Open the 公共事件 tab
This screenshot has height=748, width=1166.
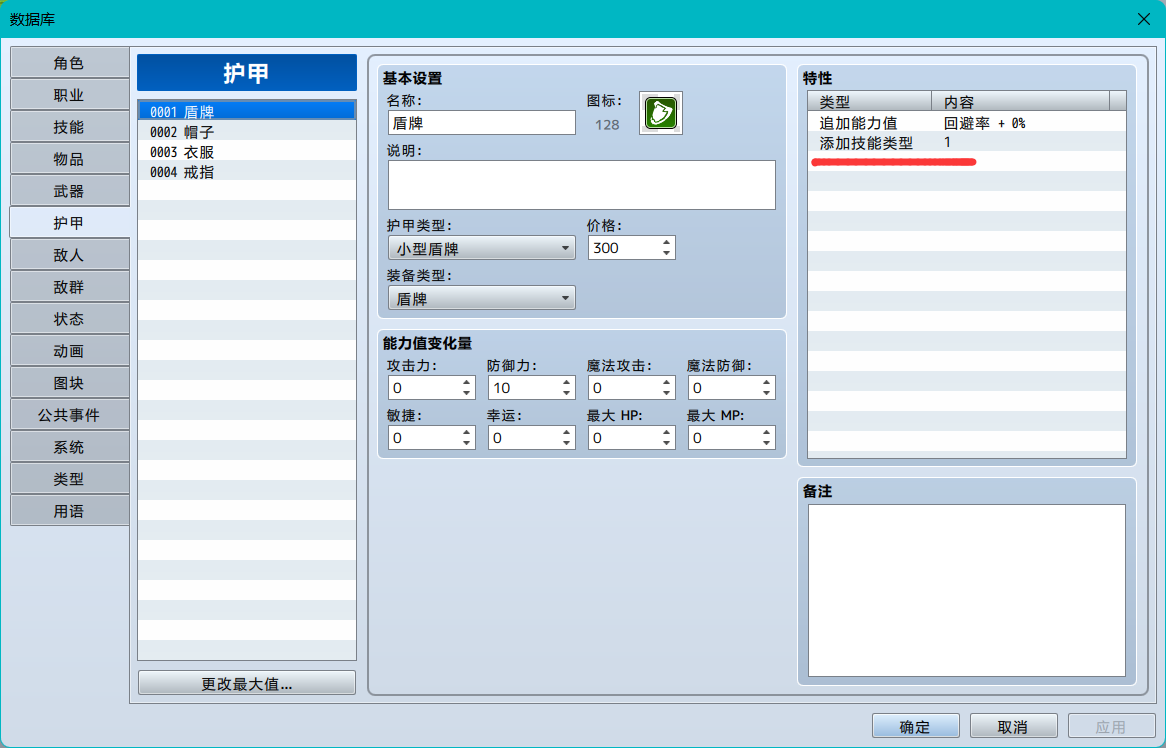tap(69, 415)
